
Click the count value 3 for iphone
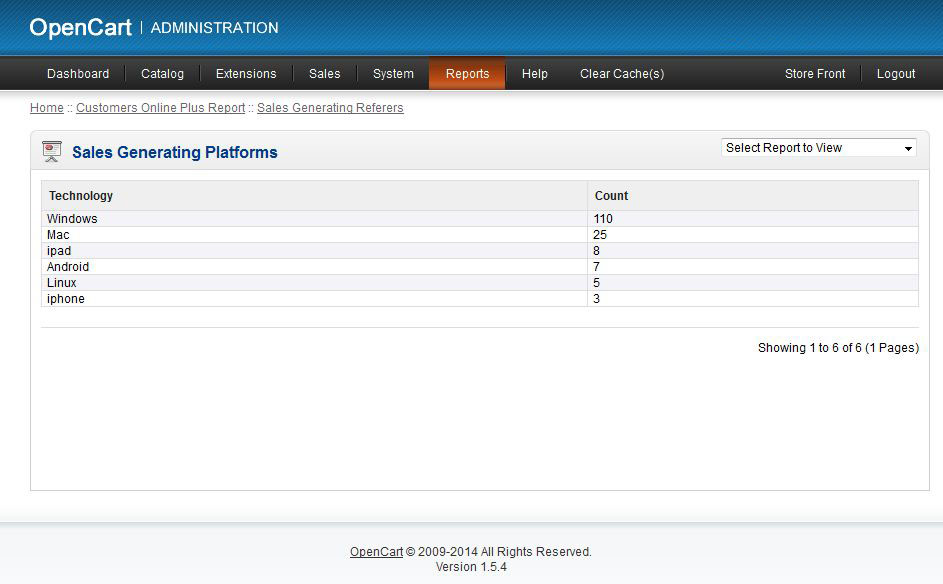pyautogui.click(x=597, y=299)
